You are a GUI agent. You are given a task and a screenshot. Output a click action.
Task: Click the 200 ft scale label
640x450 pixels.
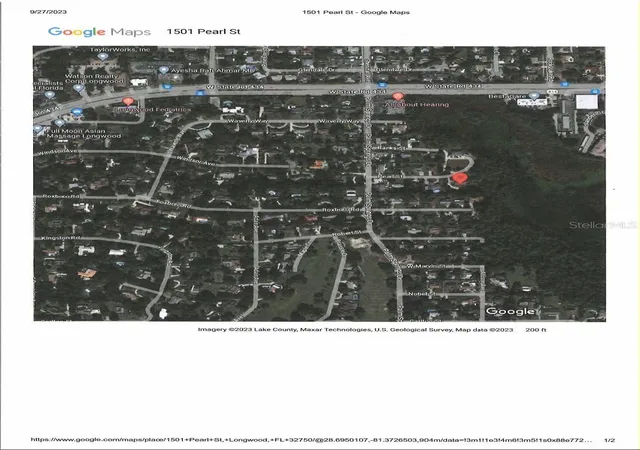(536, 330)
